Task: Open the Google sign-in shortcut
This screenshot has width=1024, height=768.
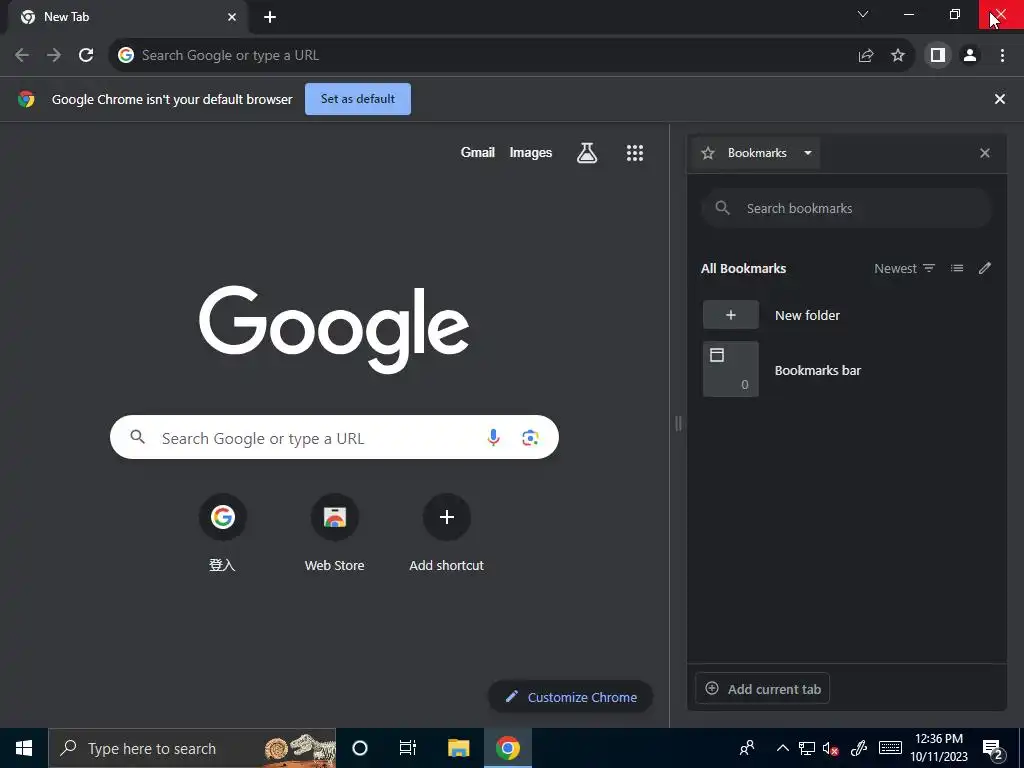Action: [x=223, y=534]
